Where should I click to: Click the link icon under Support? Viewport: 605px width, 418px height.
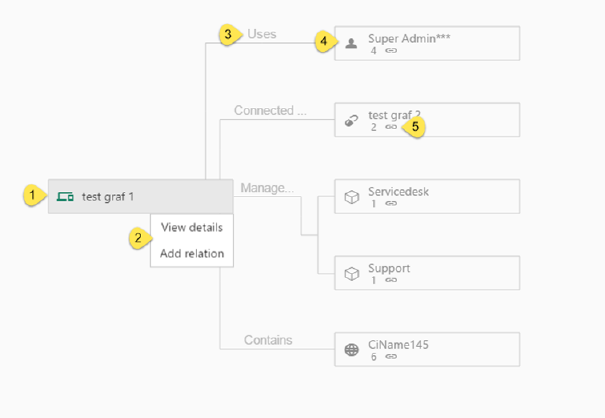(390, 280)
